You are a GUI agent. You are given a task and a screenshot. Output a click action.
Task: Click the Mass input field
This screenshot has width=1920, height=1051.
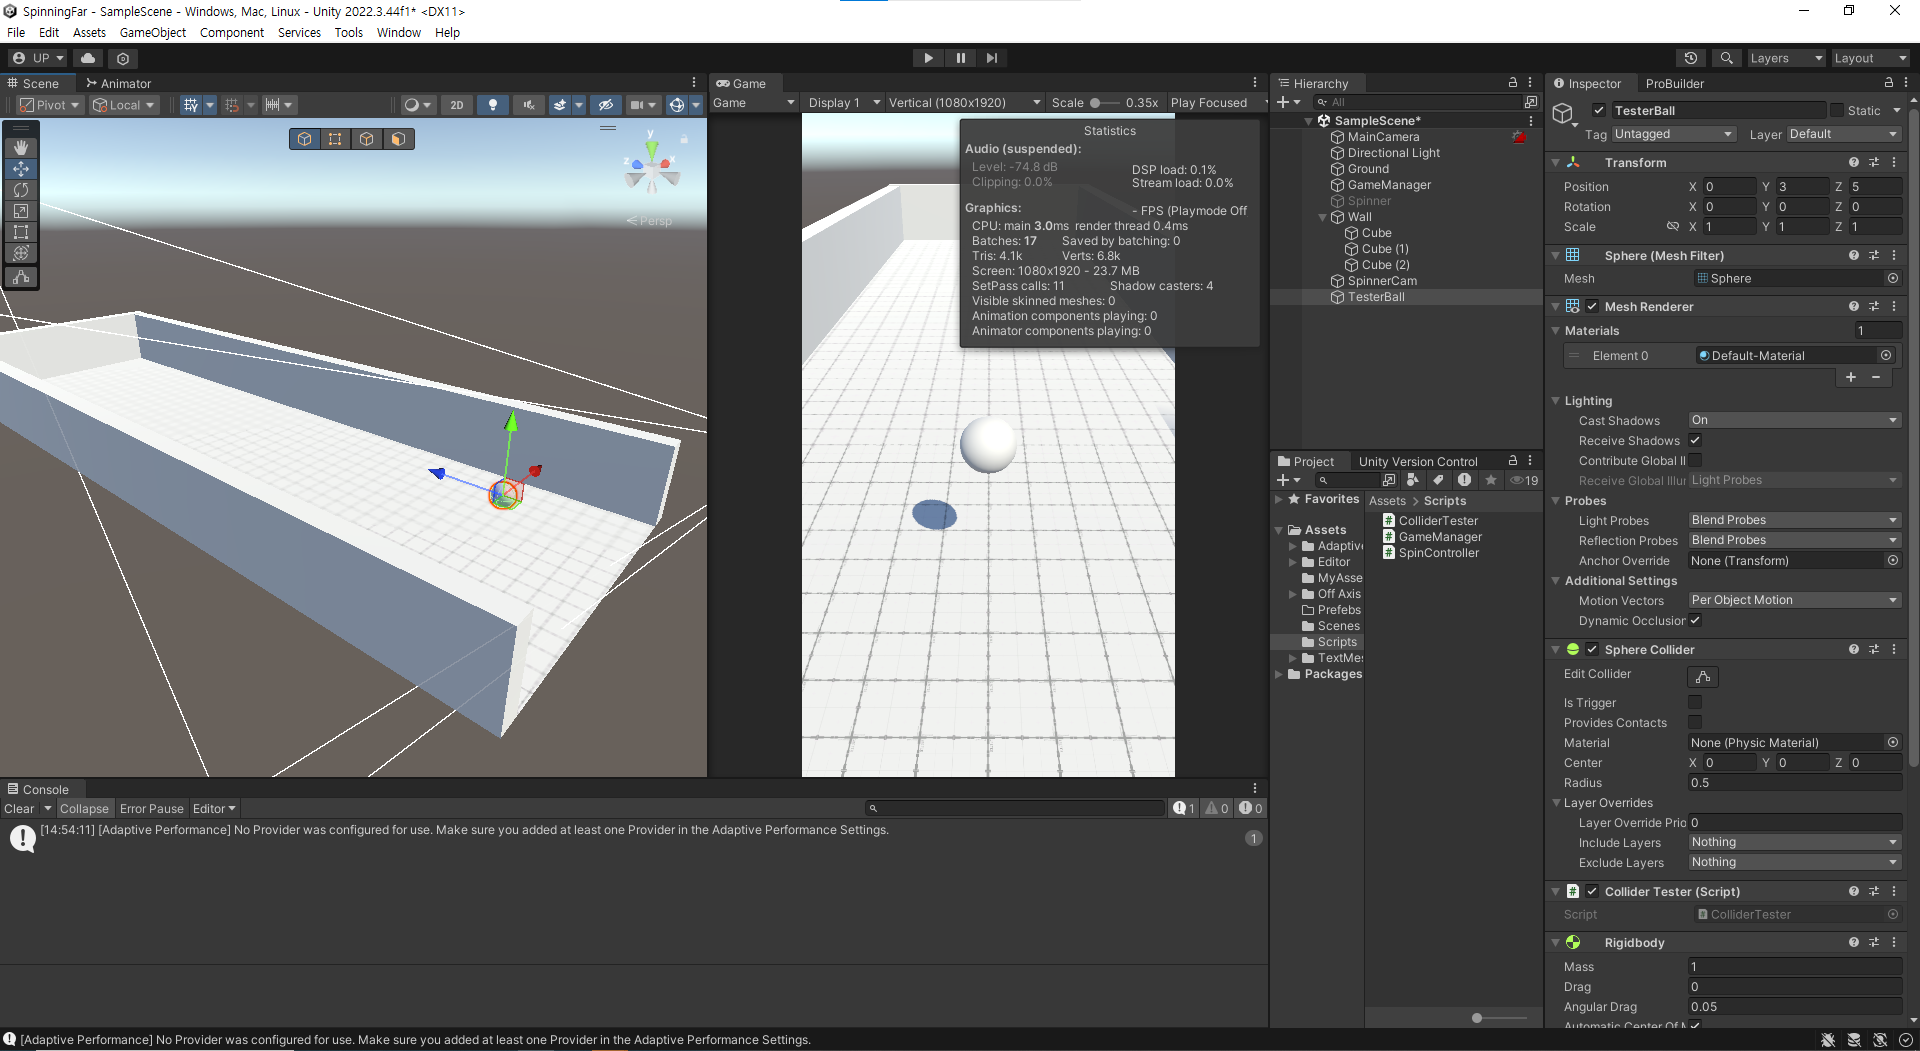[x=1794, y=967]
